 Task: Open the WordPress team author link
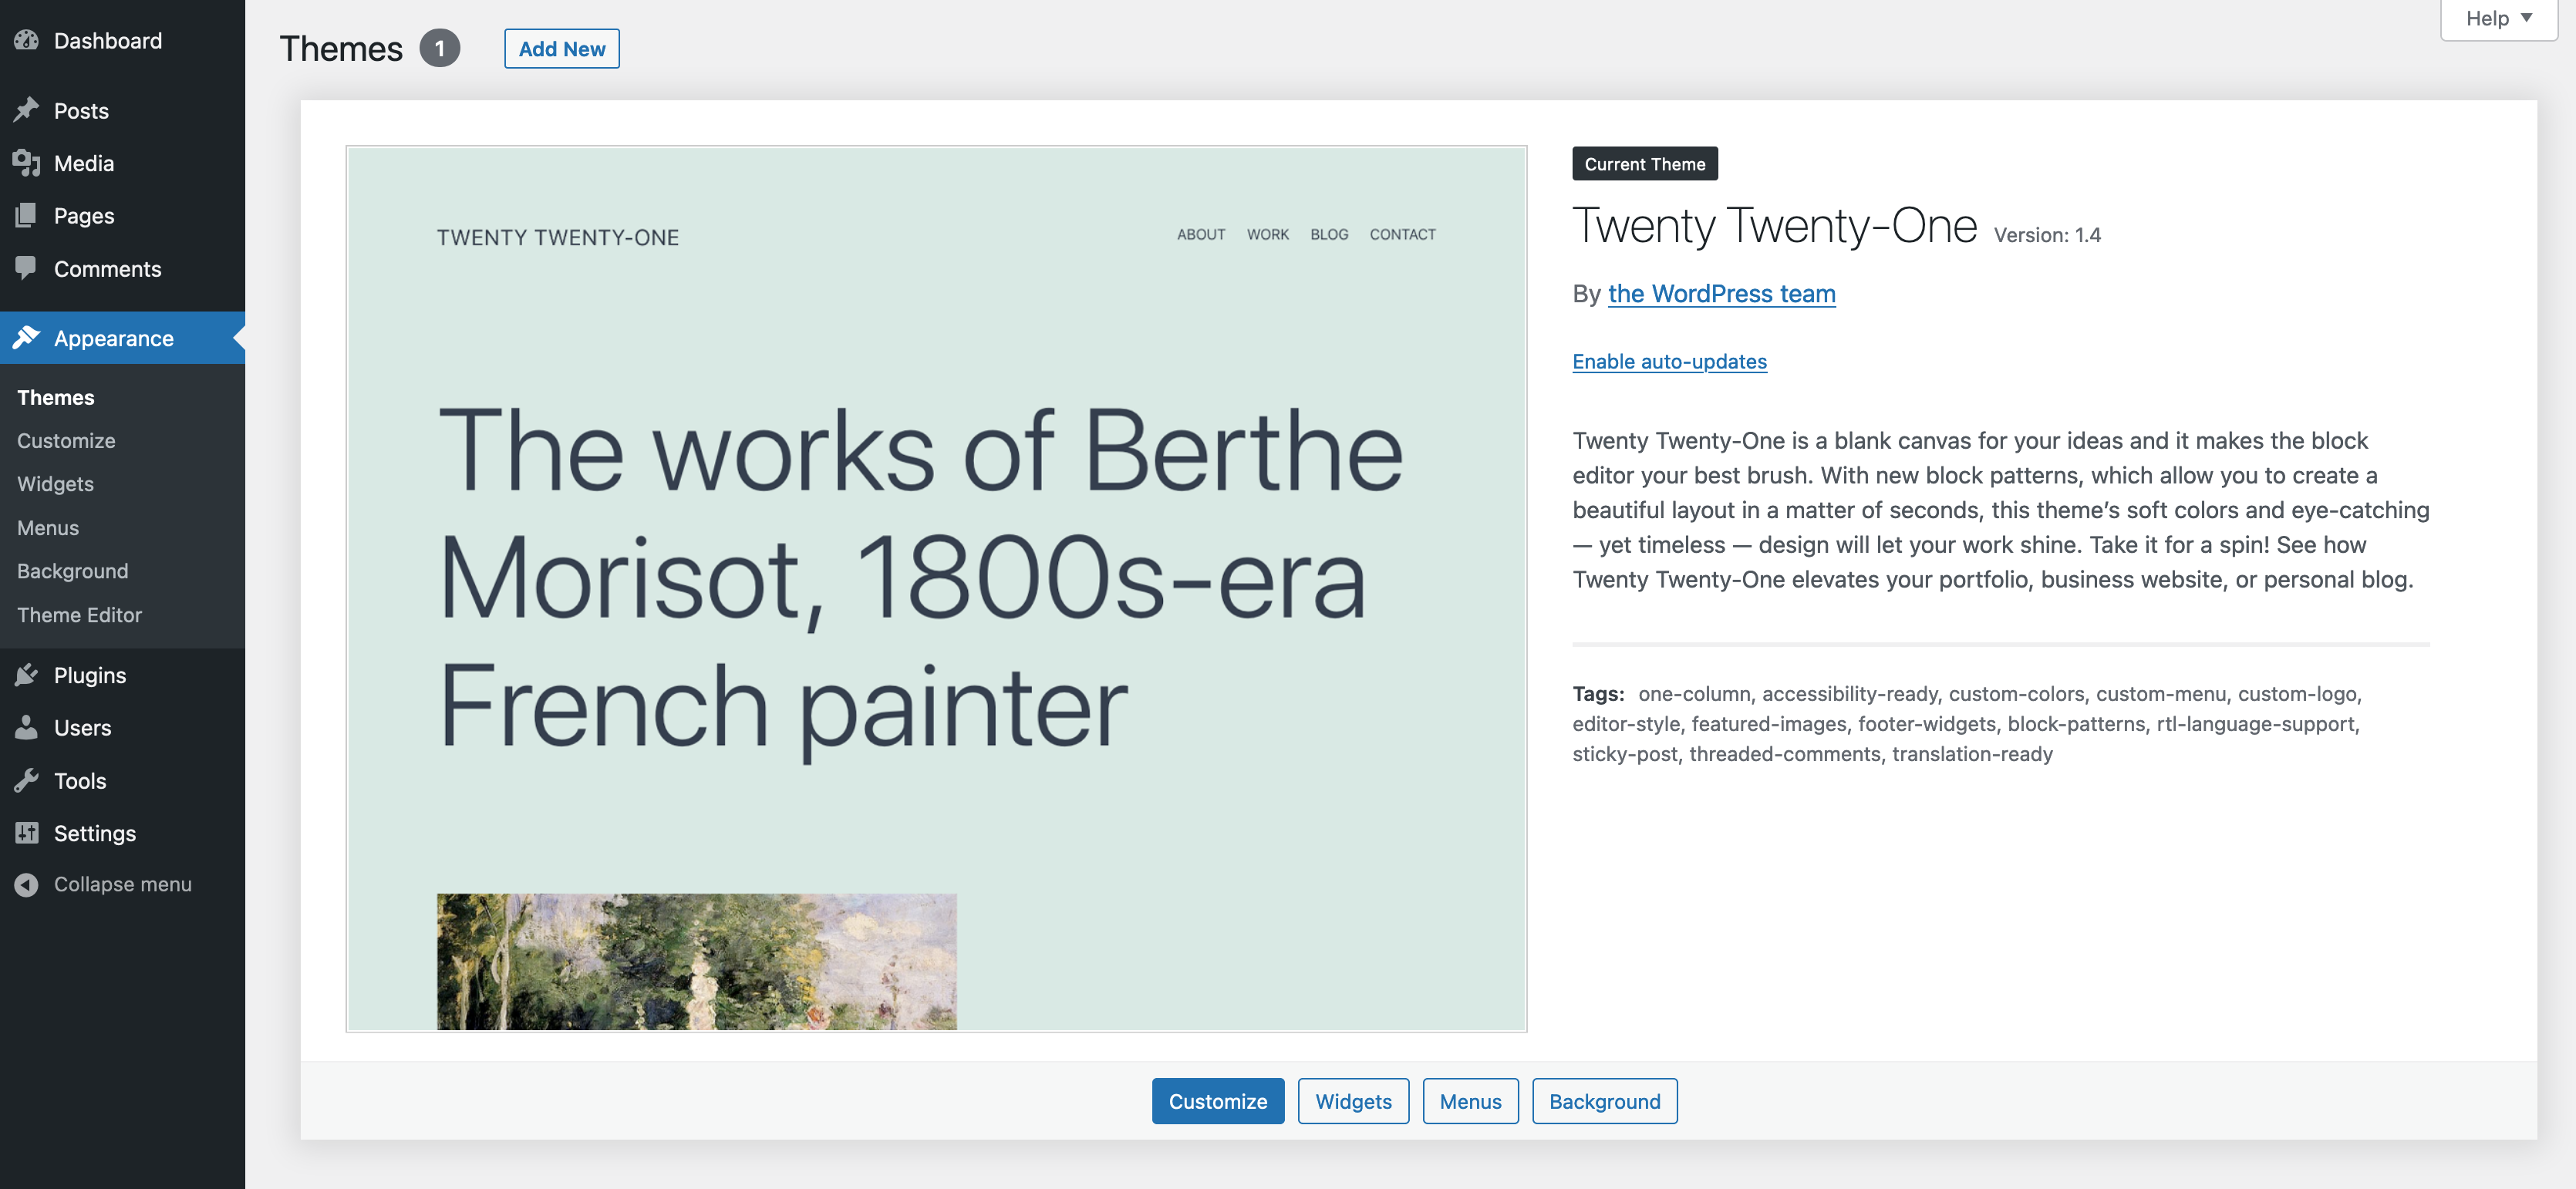[x=1721, y=293]
